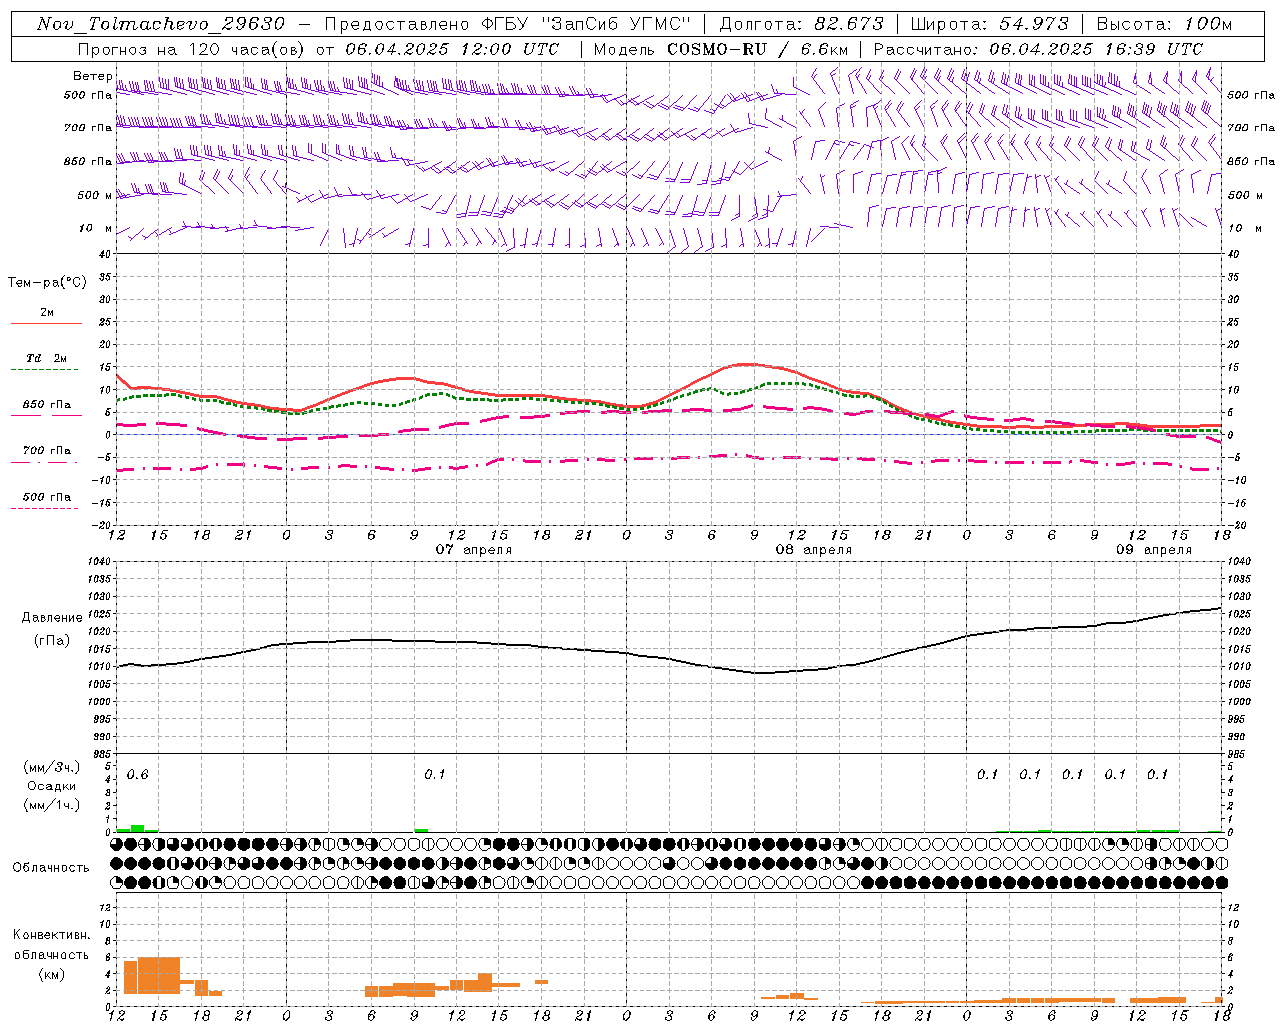This screenshot has height=1024, width=1280.
Task: Click the 08 апреля date label
Action: [x=814, y=550]
